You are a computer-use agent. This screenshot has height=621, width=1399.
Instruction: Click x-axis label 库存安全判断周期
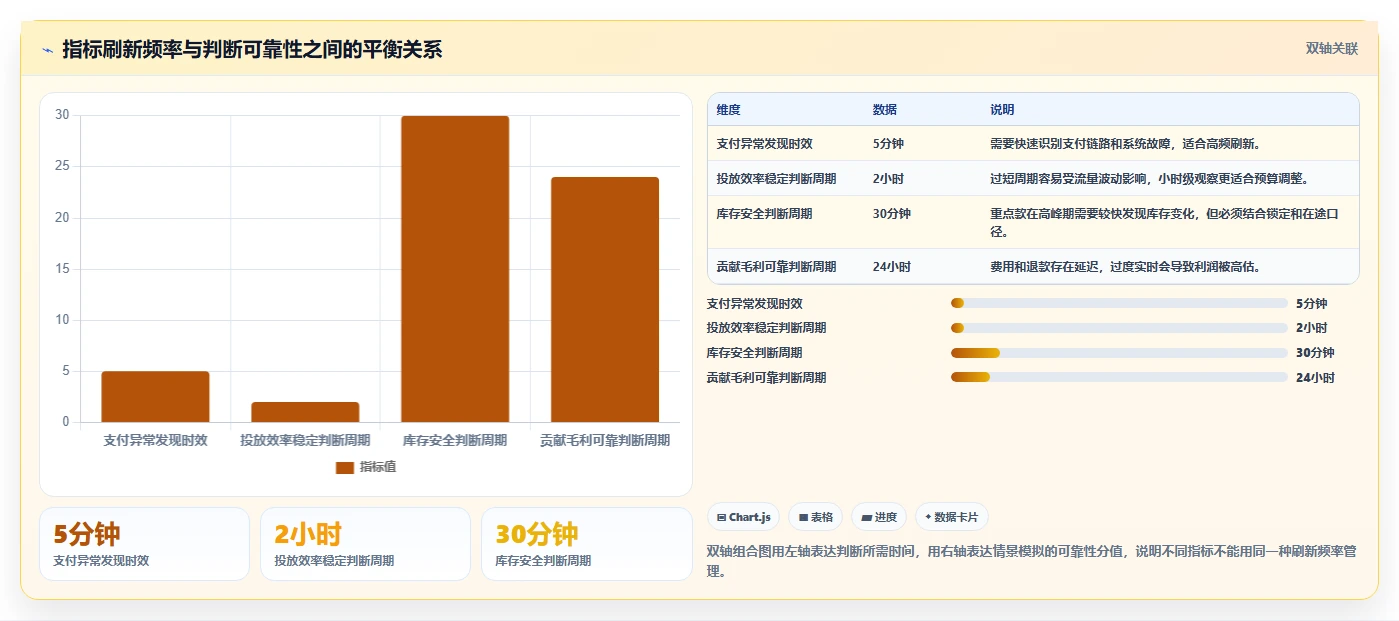pyautogui.click(x=455, y=440)
